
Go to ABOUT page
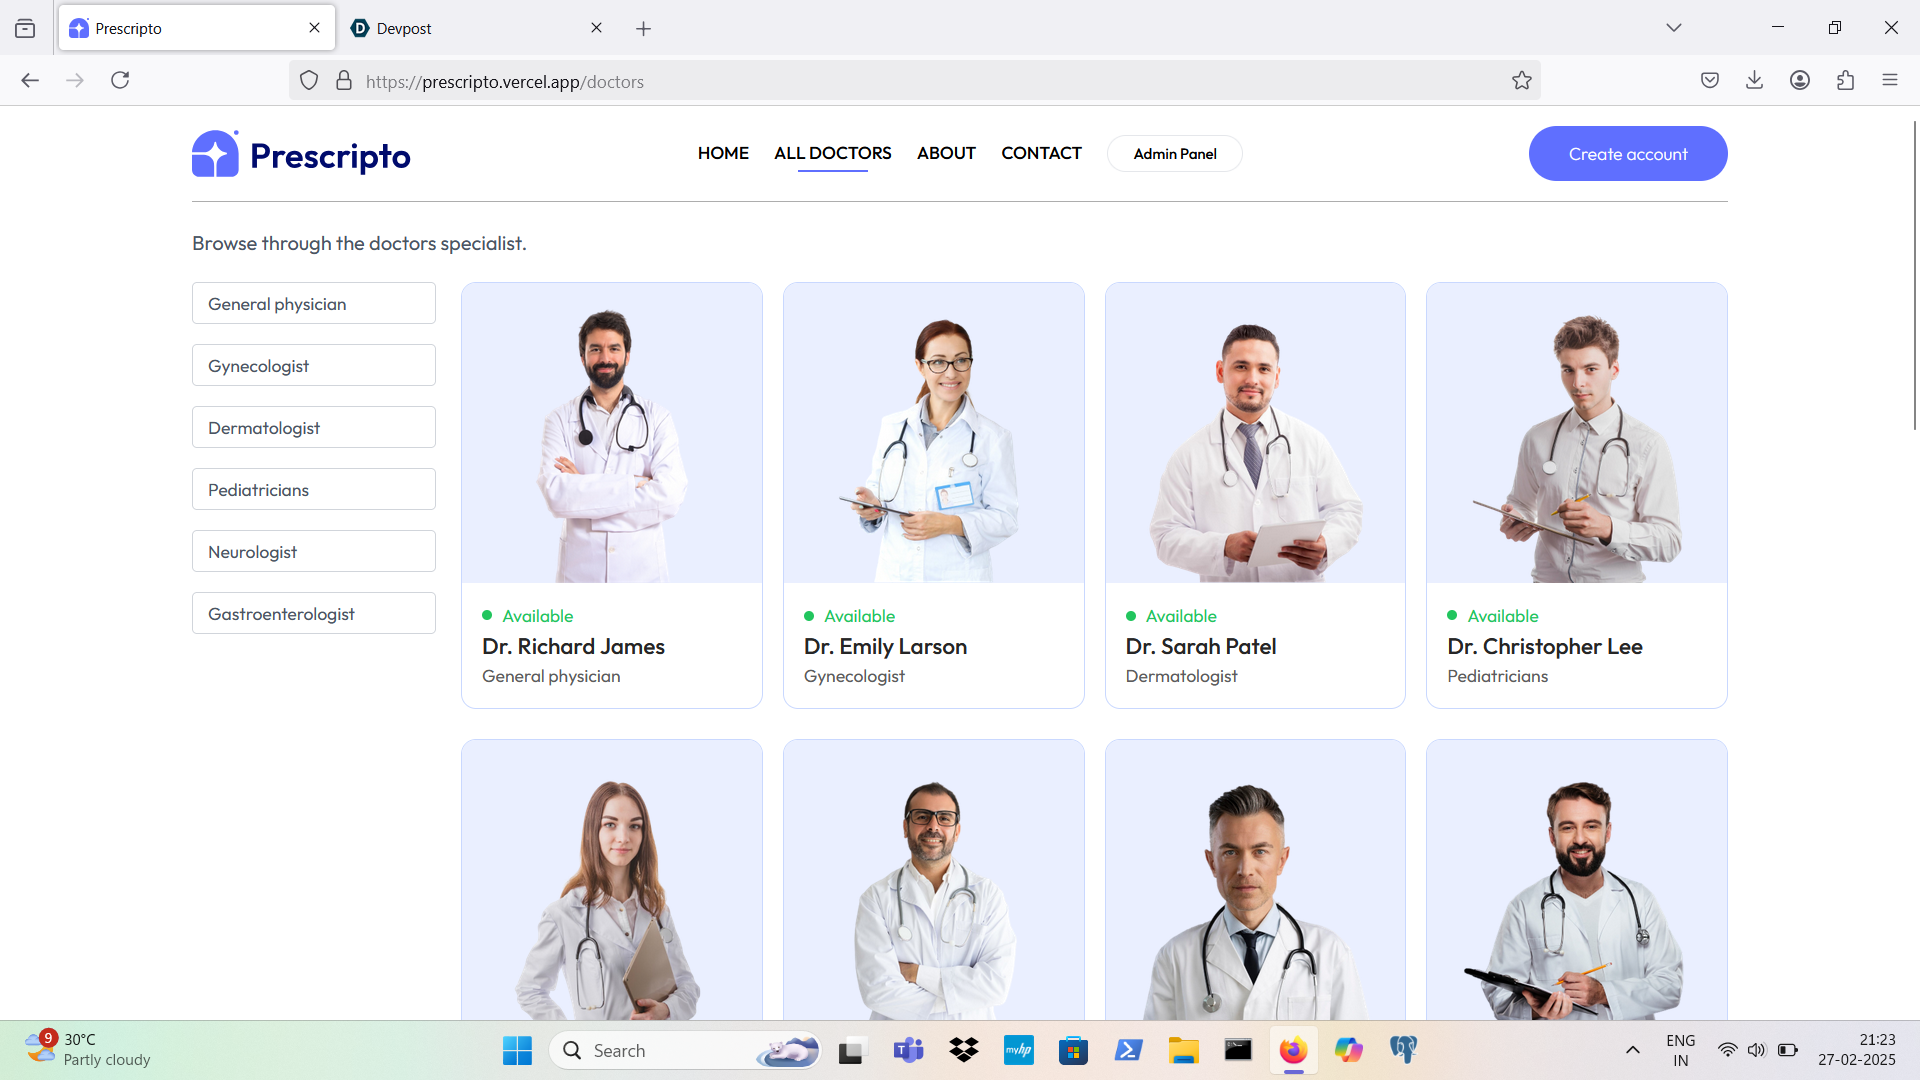pyautogui.click(x=945, y=153)
